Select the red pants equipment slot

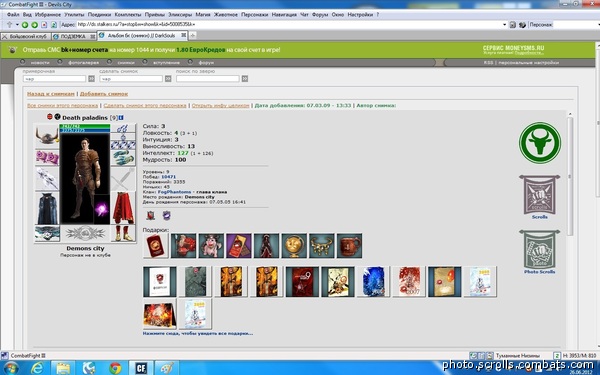click(123, 208)
